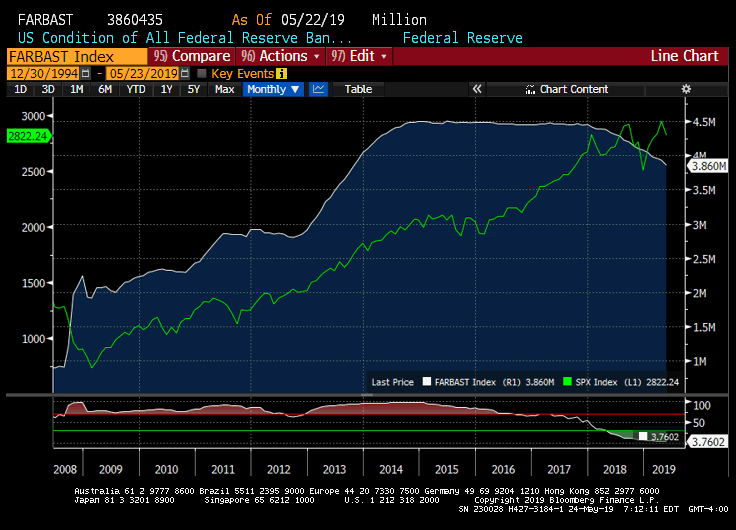Select the 1D range tab
736x530 pixels.
pos(20,89)
